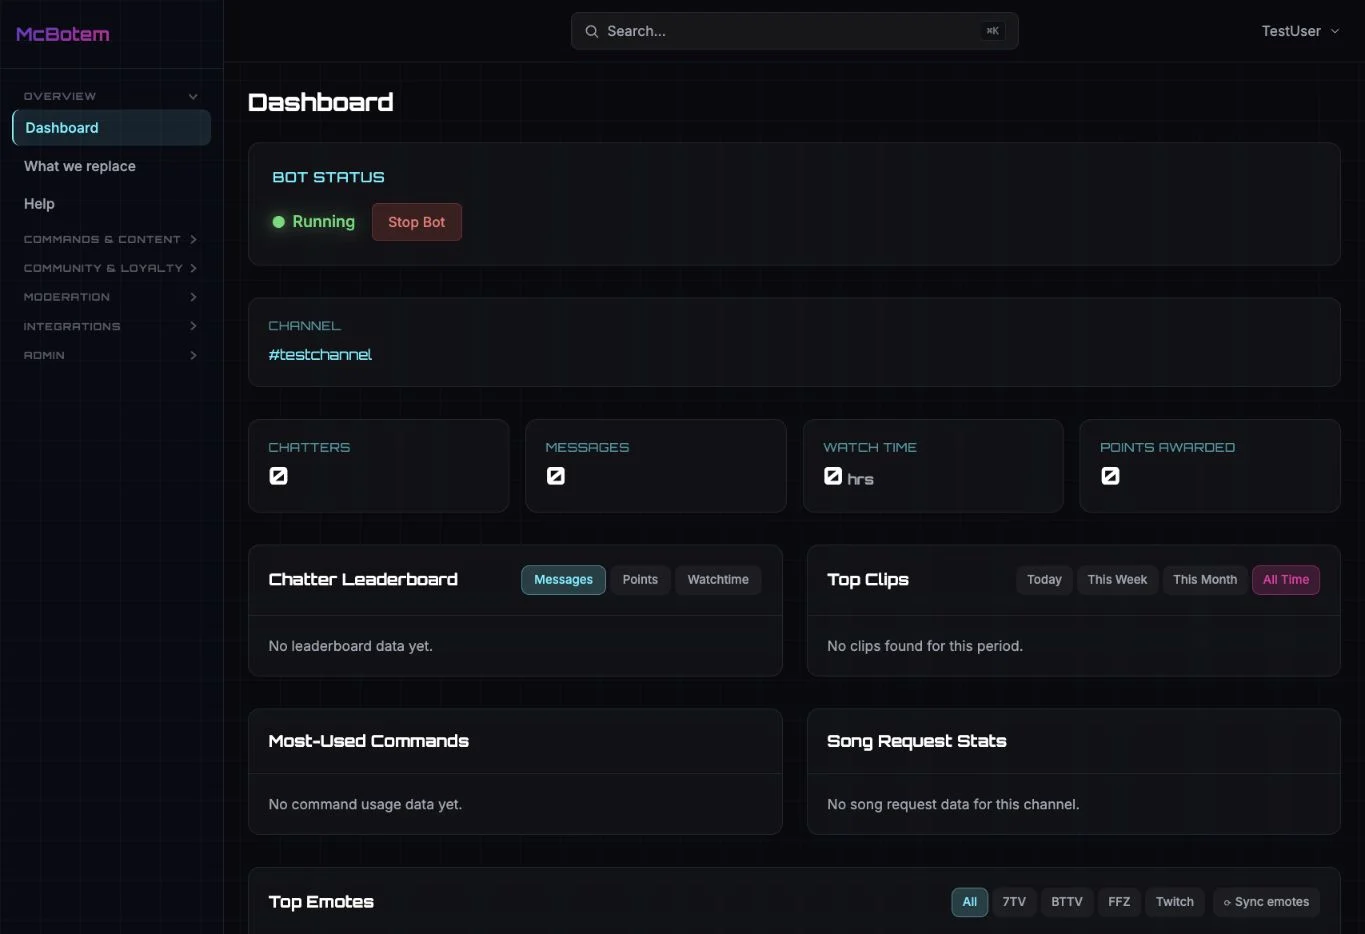Open the What we replace page
Screen dimensions: 1365x934
tap(80, 166)
